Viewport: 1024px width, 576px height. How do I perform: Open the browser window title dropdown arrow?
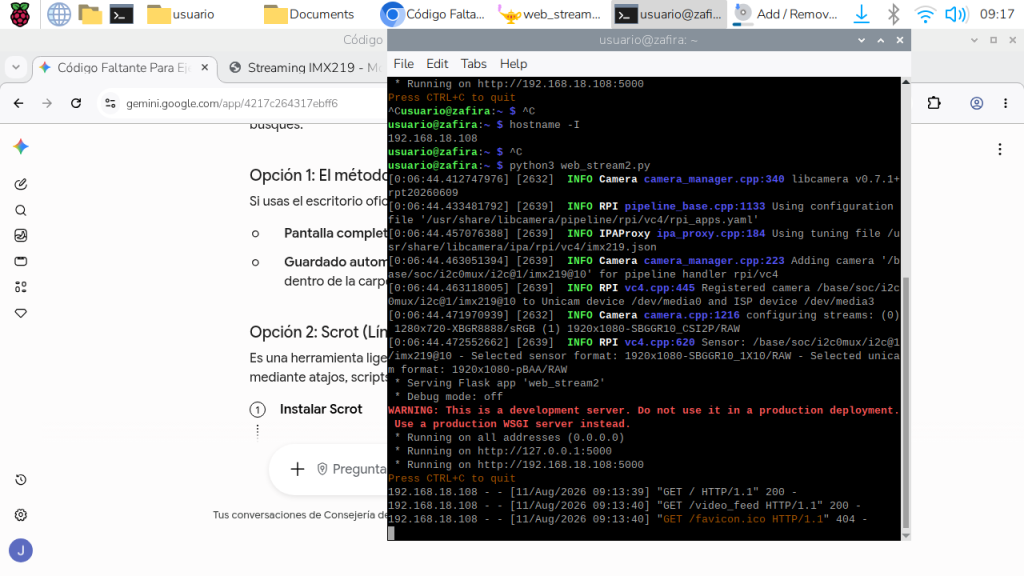(974, 40)
